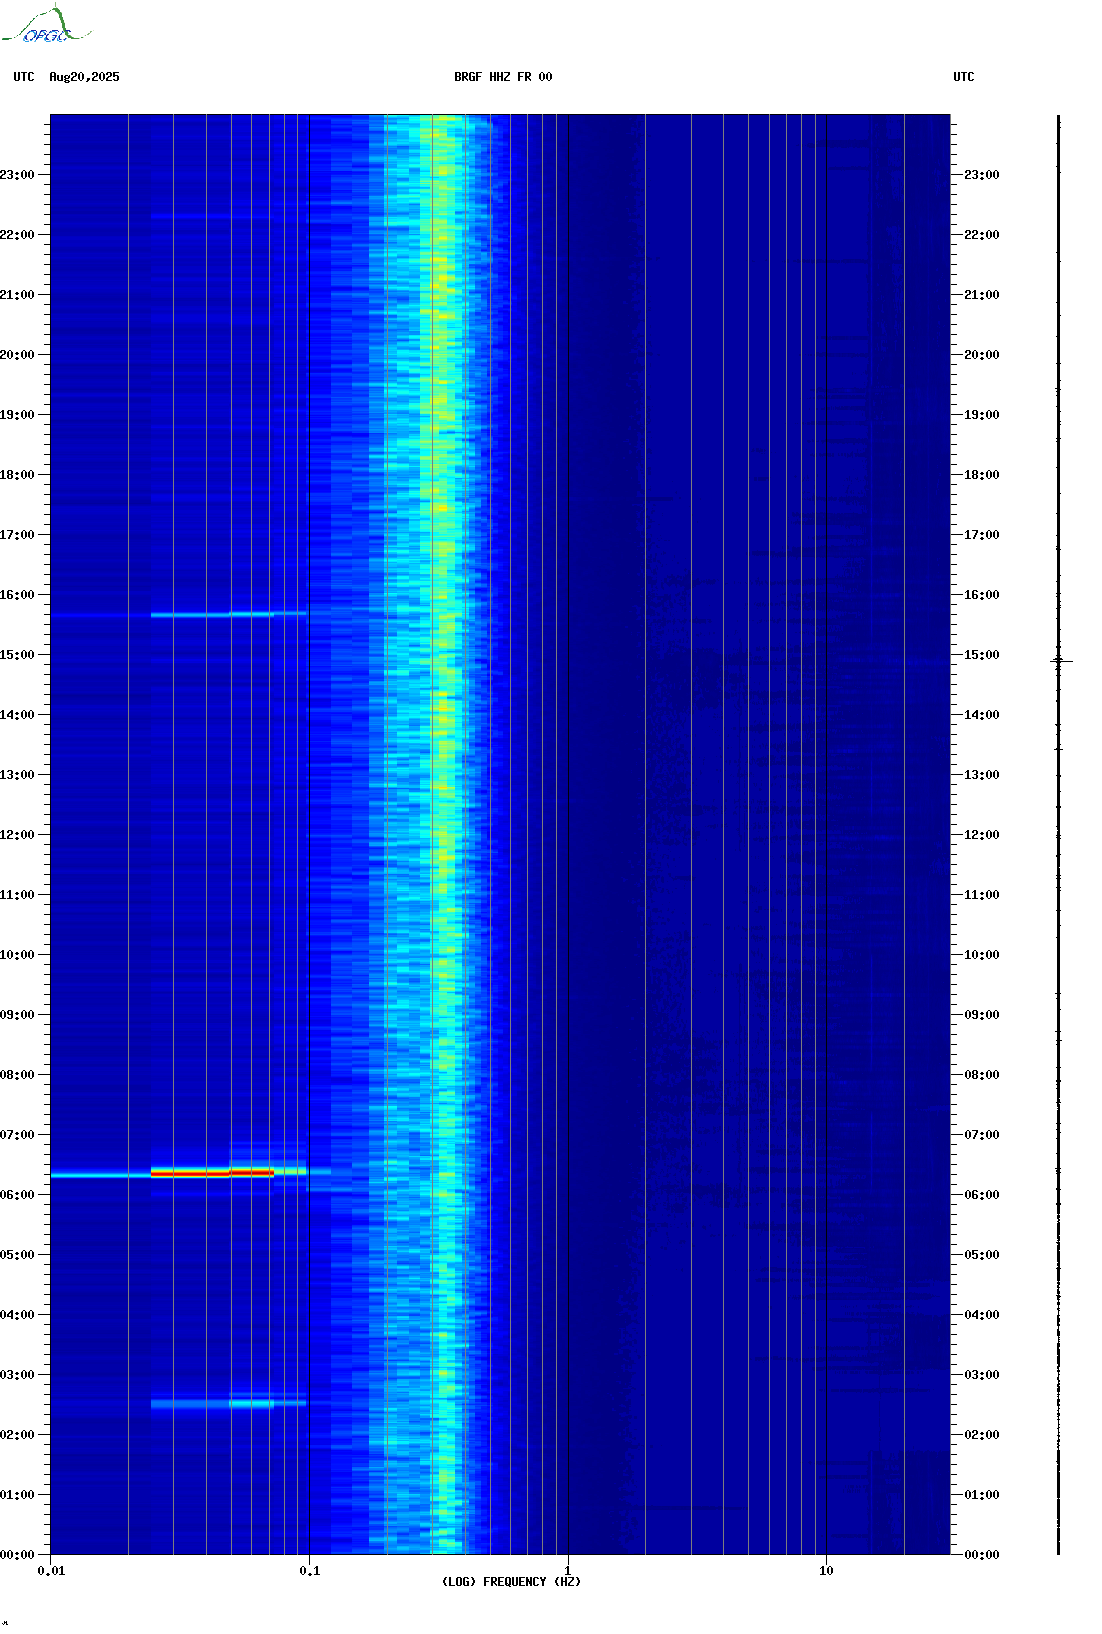Click the right-axis 20:00 time label
1102x1634 pixels.
click(982, 355)
